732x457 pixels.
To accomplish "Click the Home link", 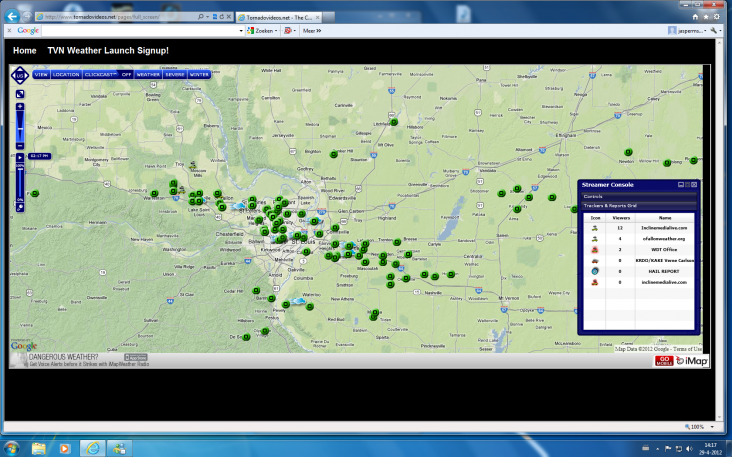I will [25, 50].
